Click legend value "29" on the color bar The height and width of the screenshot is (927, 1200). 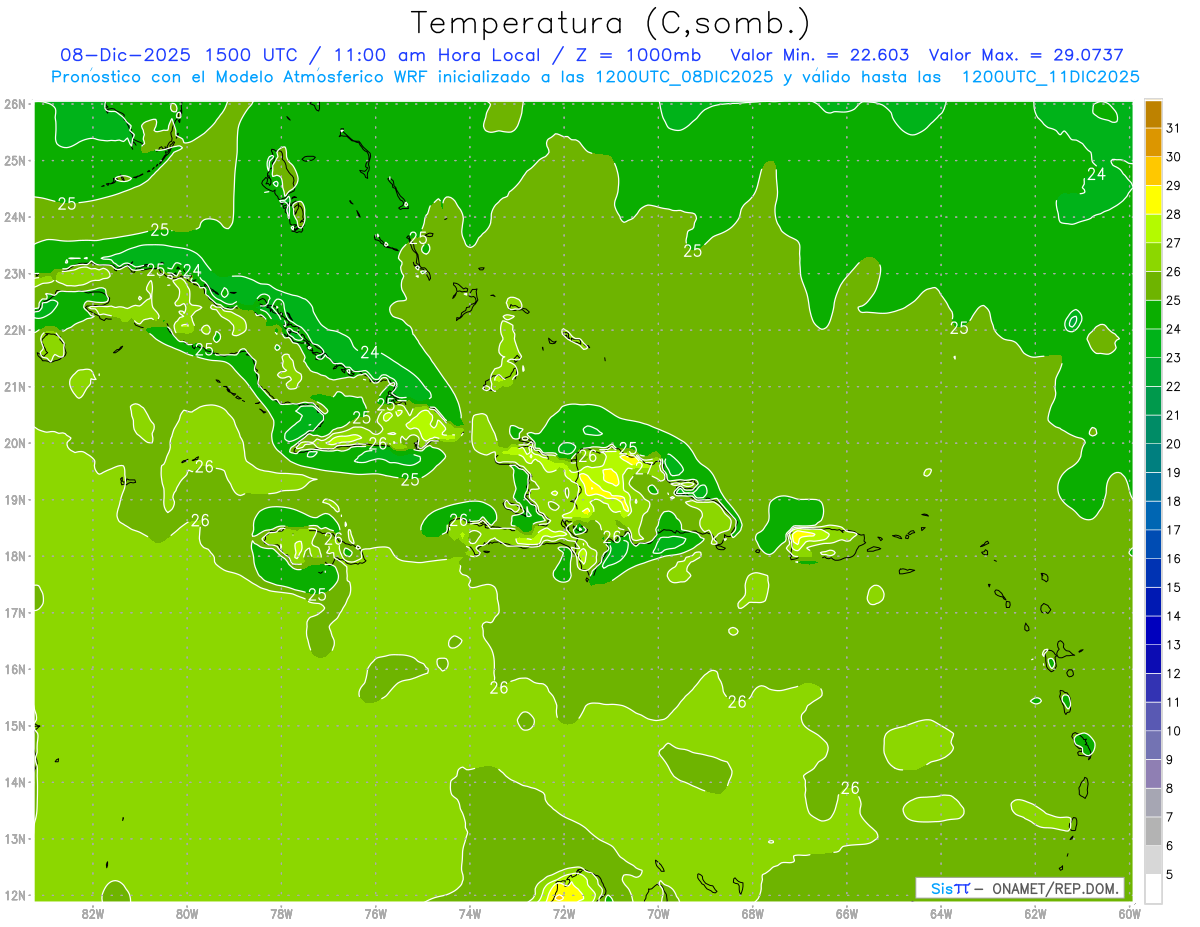point(1174,185)
